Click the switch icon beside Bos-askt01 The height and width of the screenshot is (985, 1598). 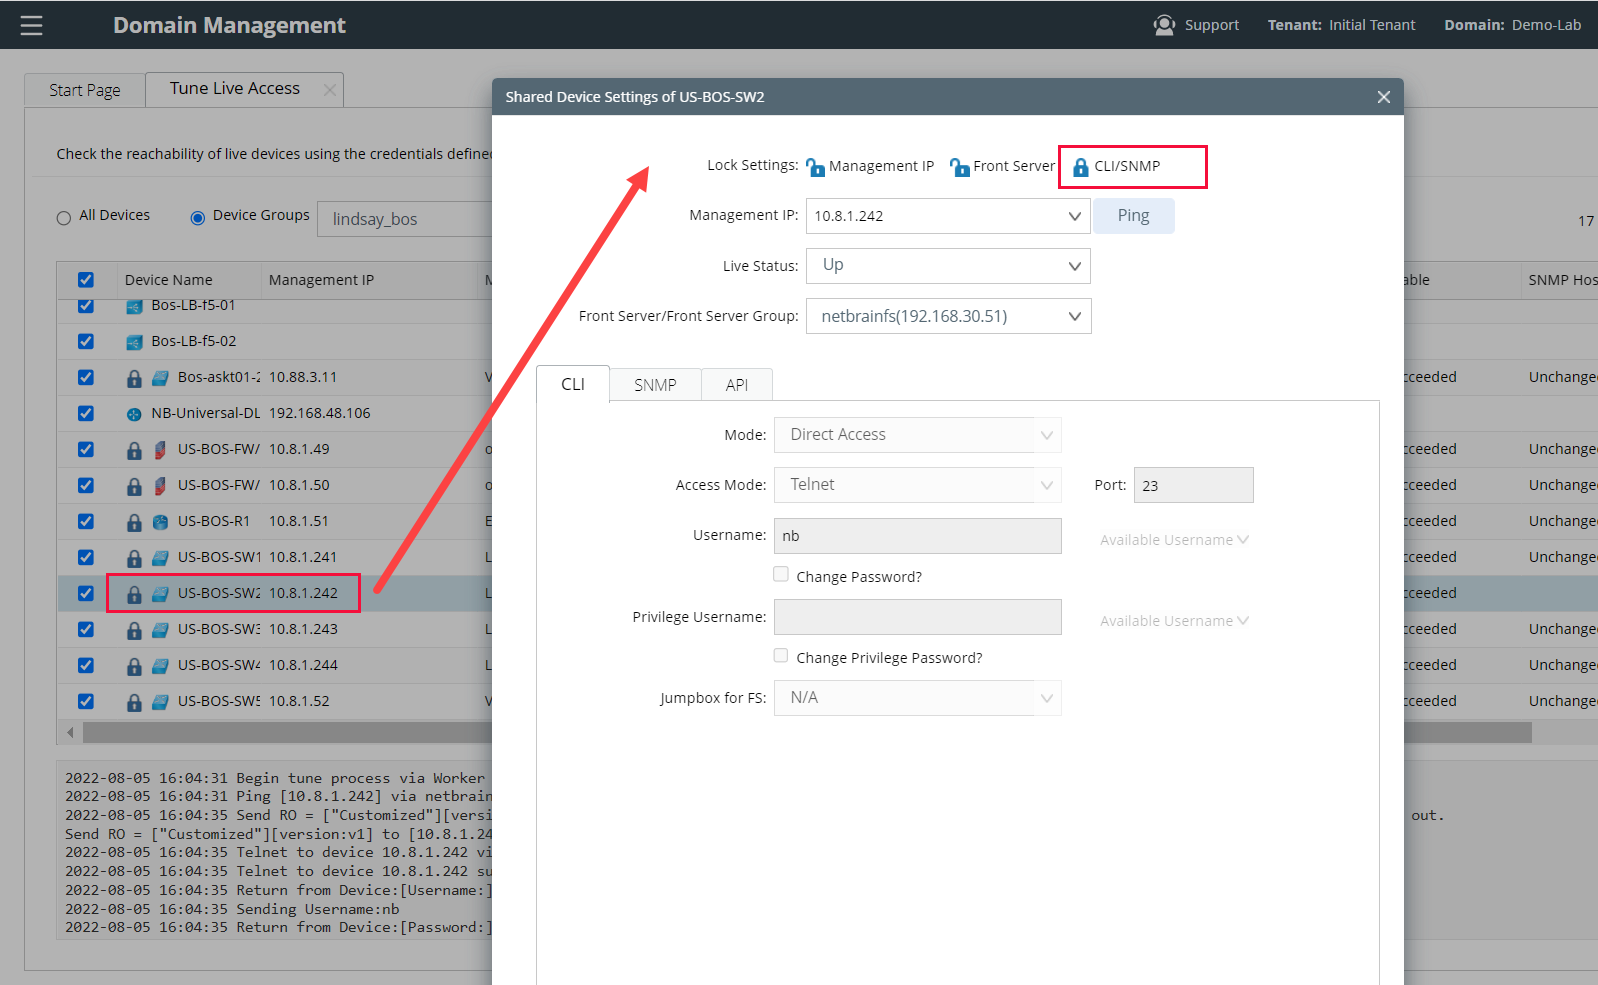[160, 378]
